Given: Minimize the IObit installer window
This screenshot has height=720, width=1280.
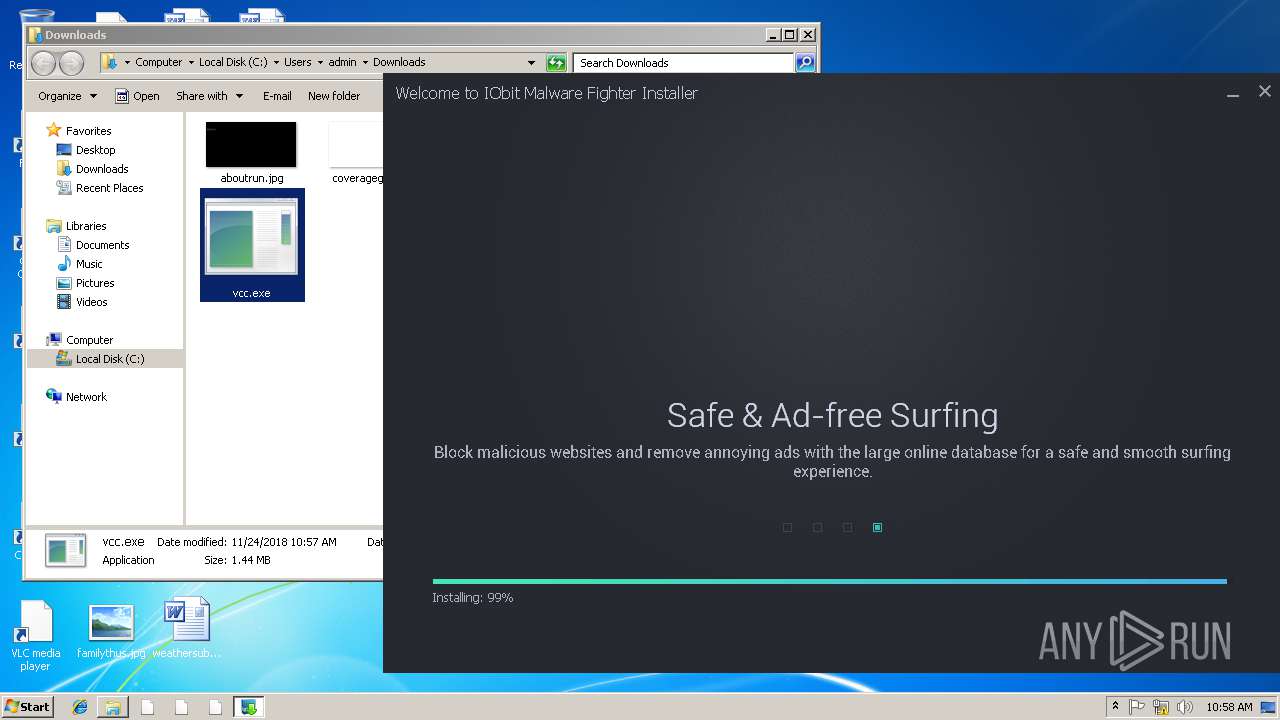Looking at the screenshot, I should (x=1233, y=93).
